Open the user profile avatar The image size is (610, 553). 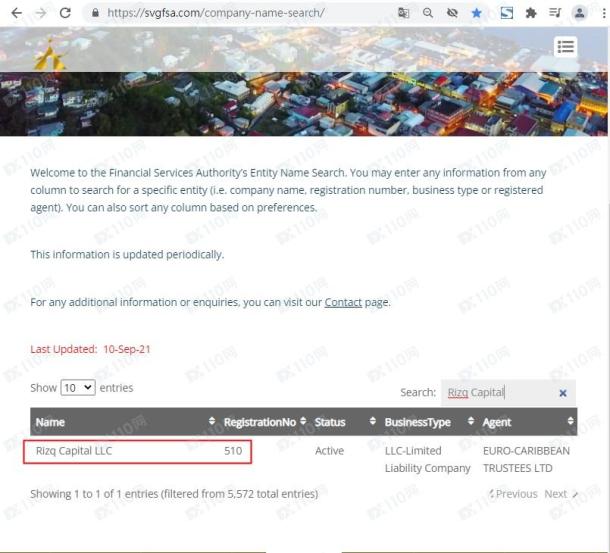coord(579,13)
